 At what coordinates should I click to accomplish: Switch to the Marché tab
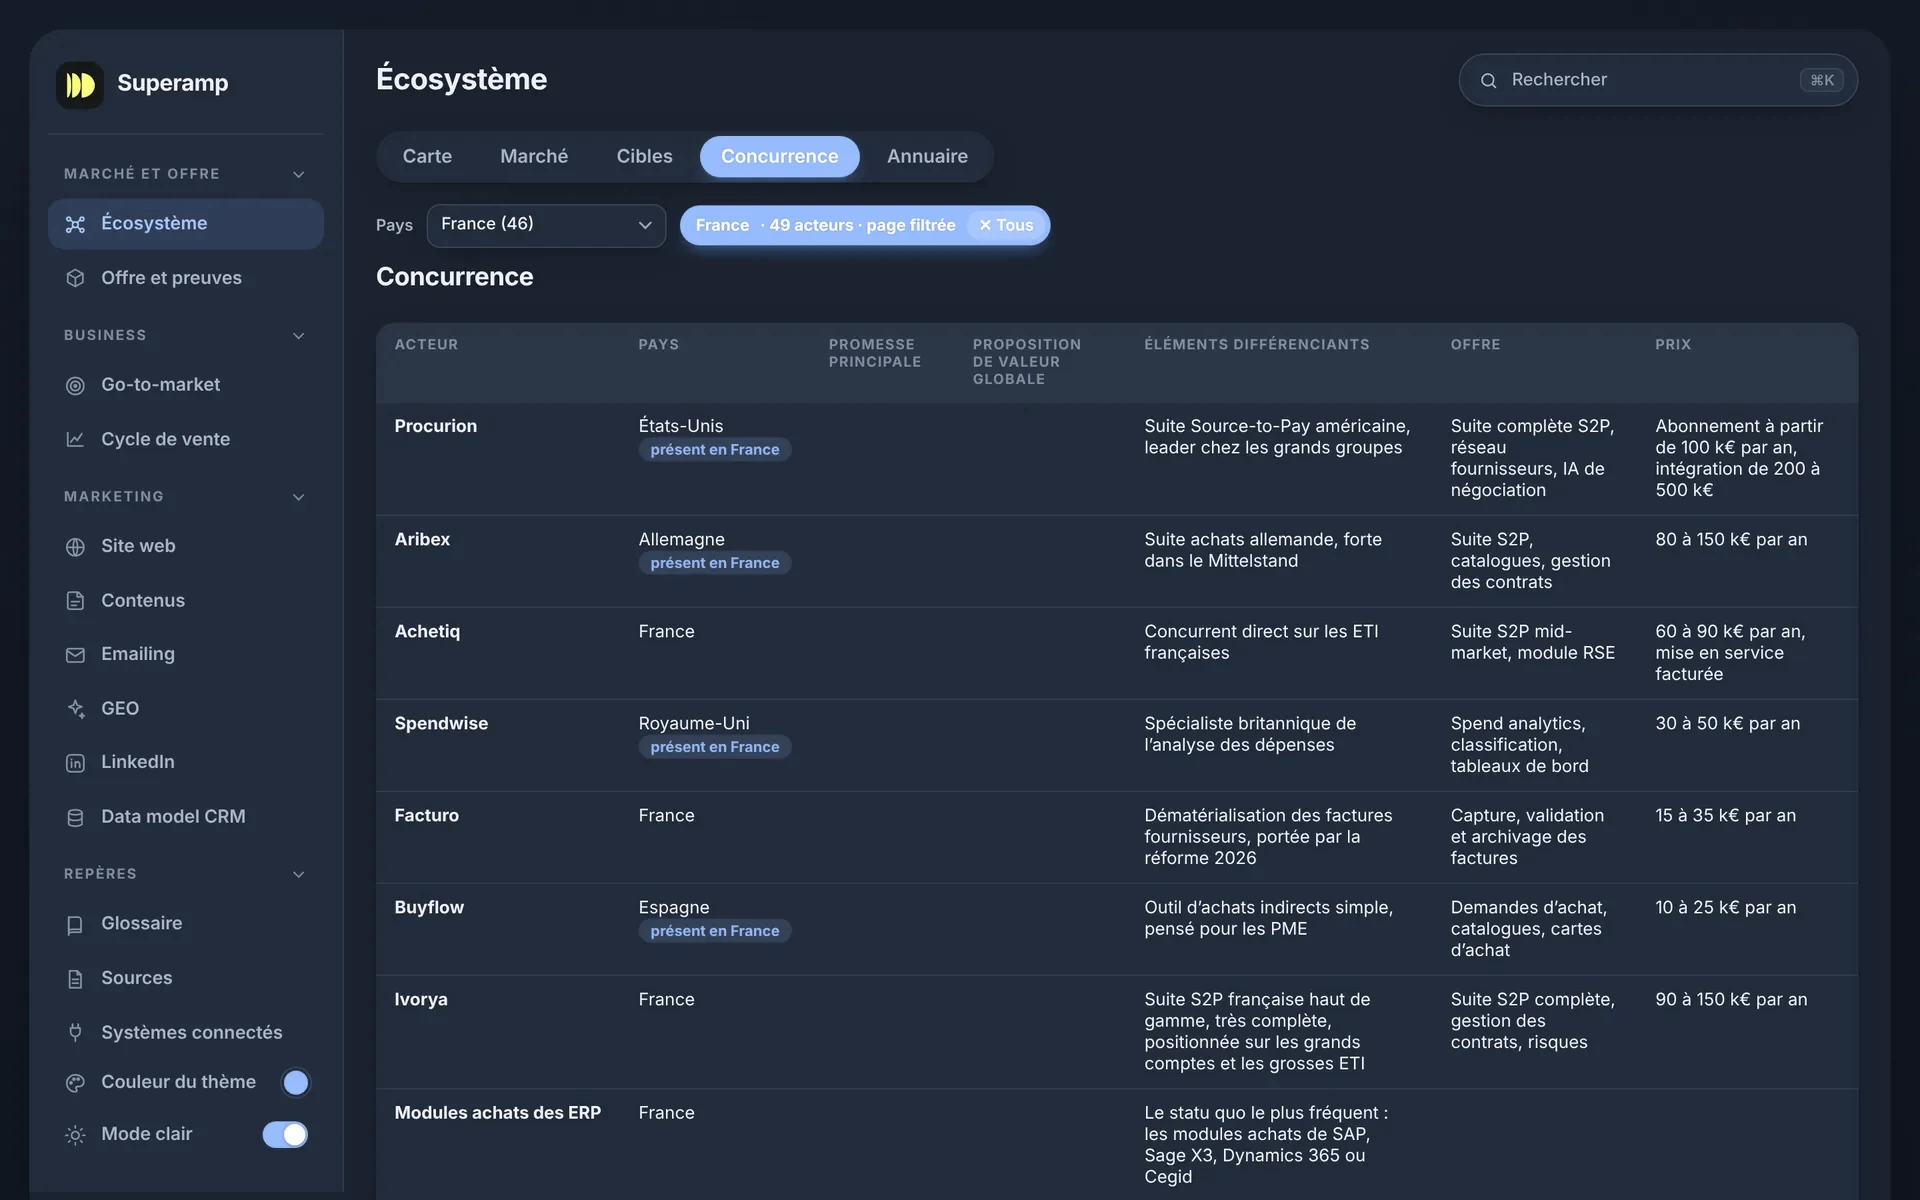[534, 157]
